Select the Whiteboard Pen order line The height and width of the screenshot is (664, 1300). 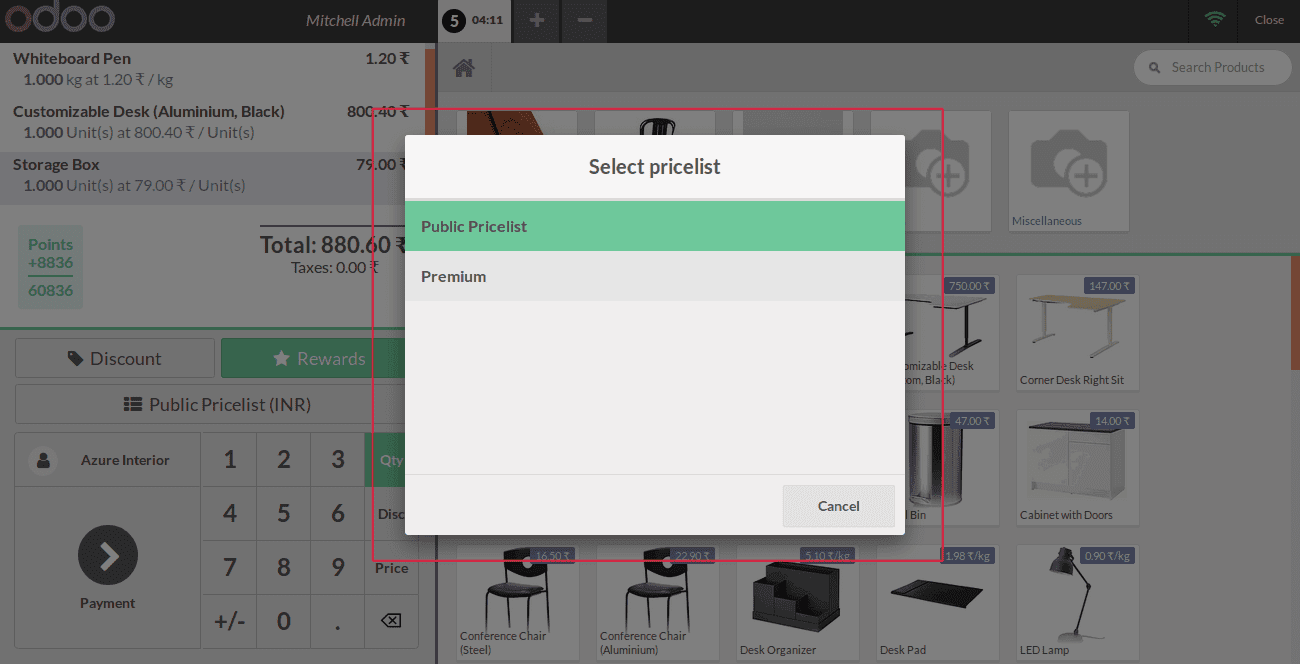click(x=212, y=69)
